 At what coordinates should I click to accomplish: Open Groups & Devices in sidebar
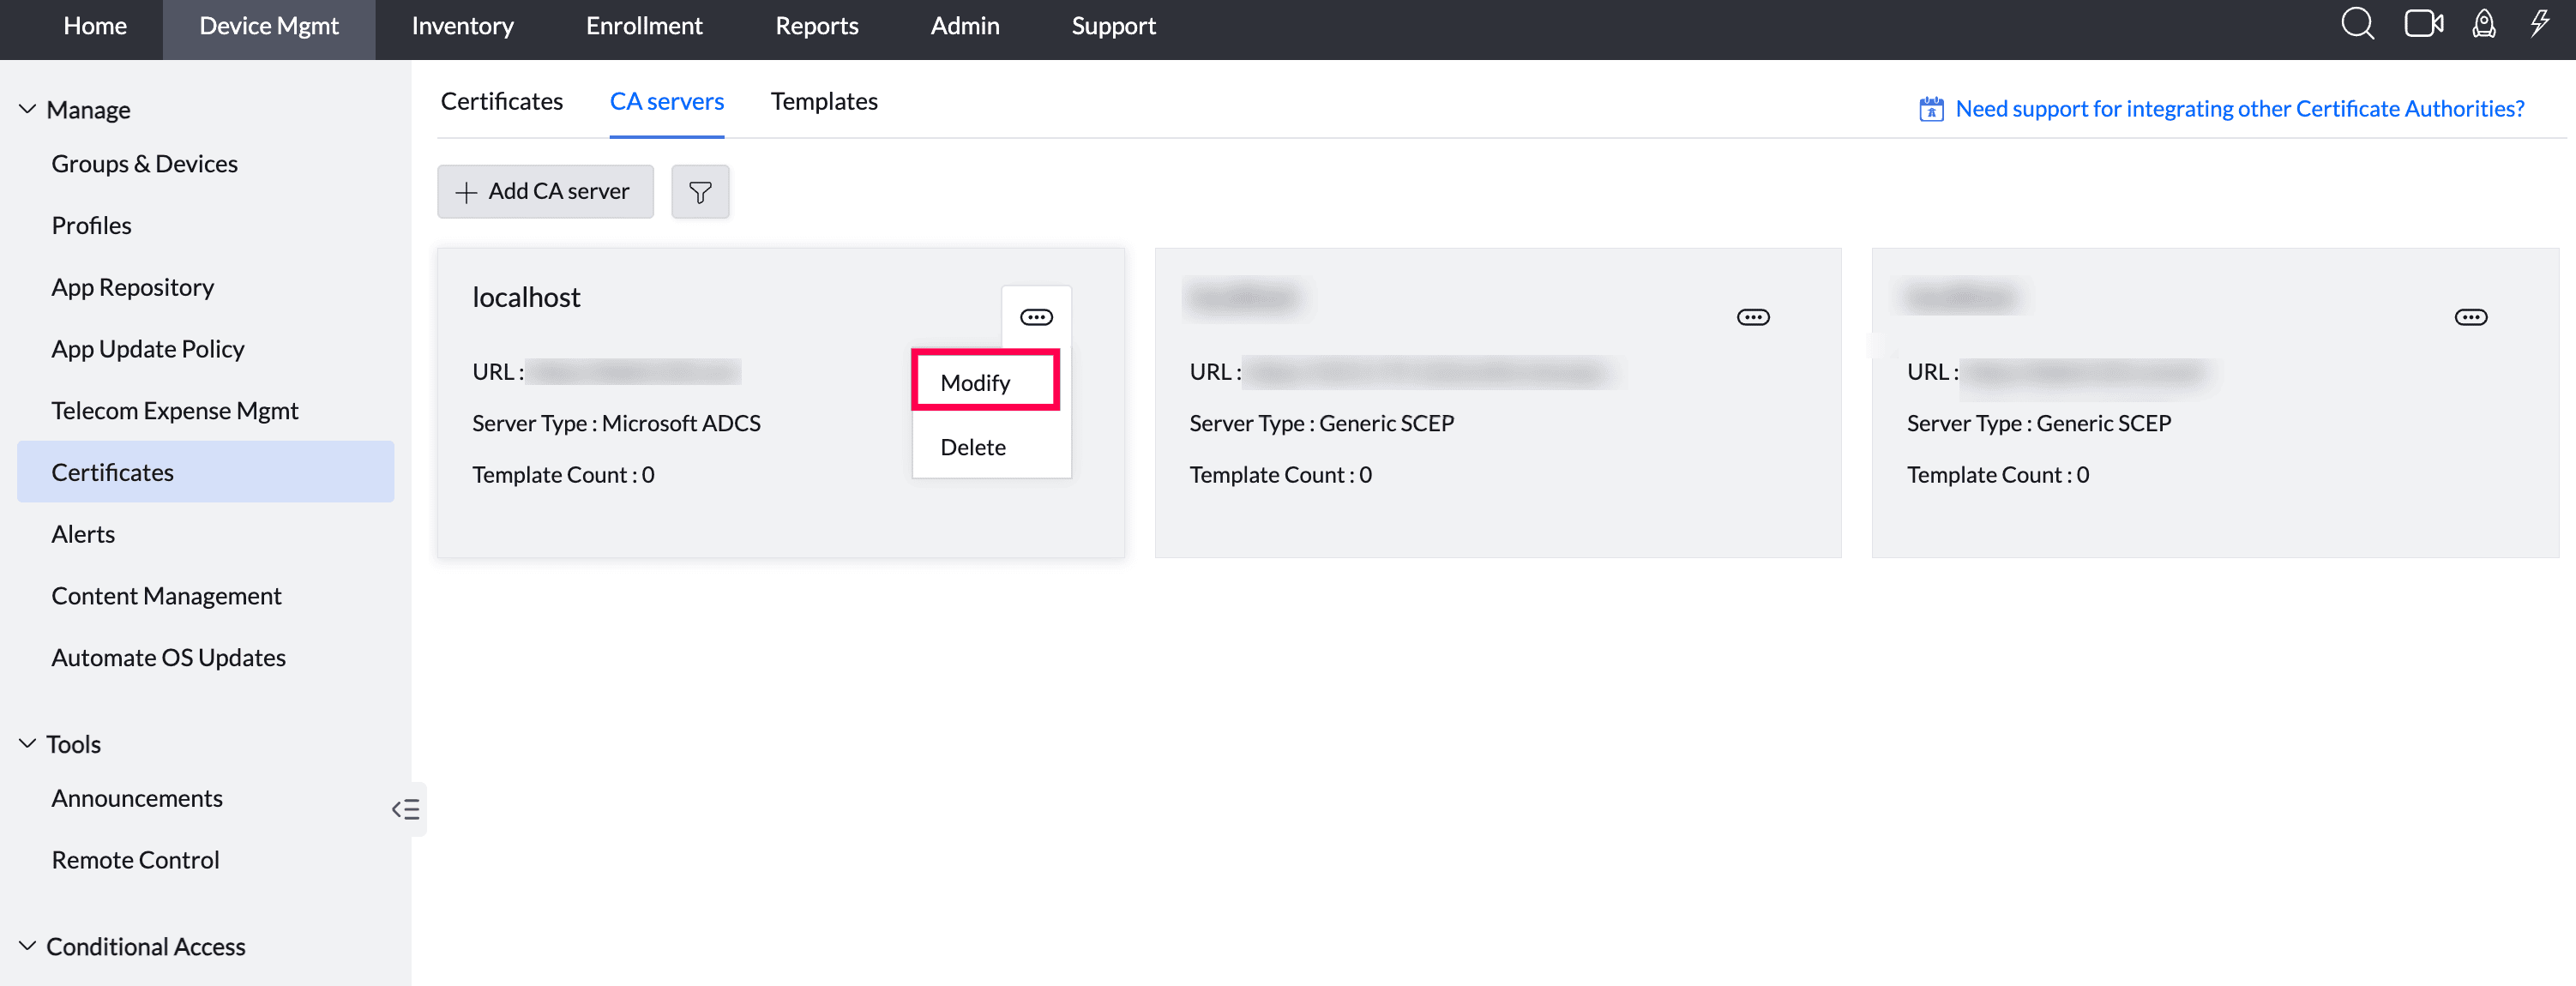(144, 163)
